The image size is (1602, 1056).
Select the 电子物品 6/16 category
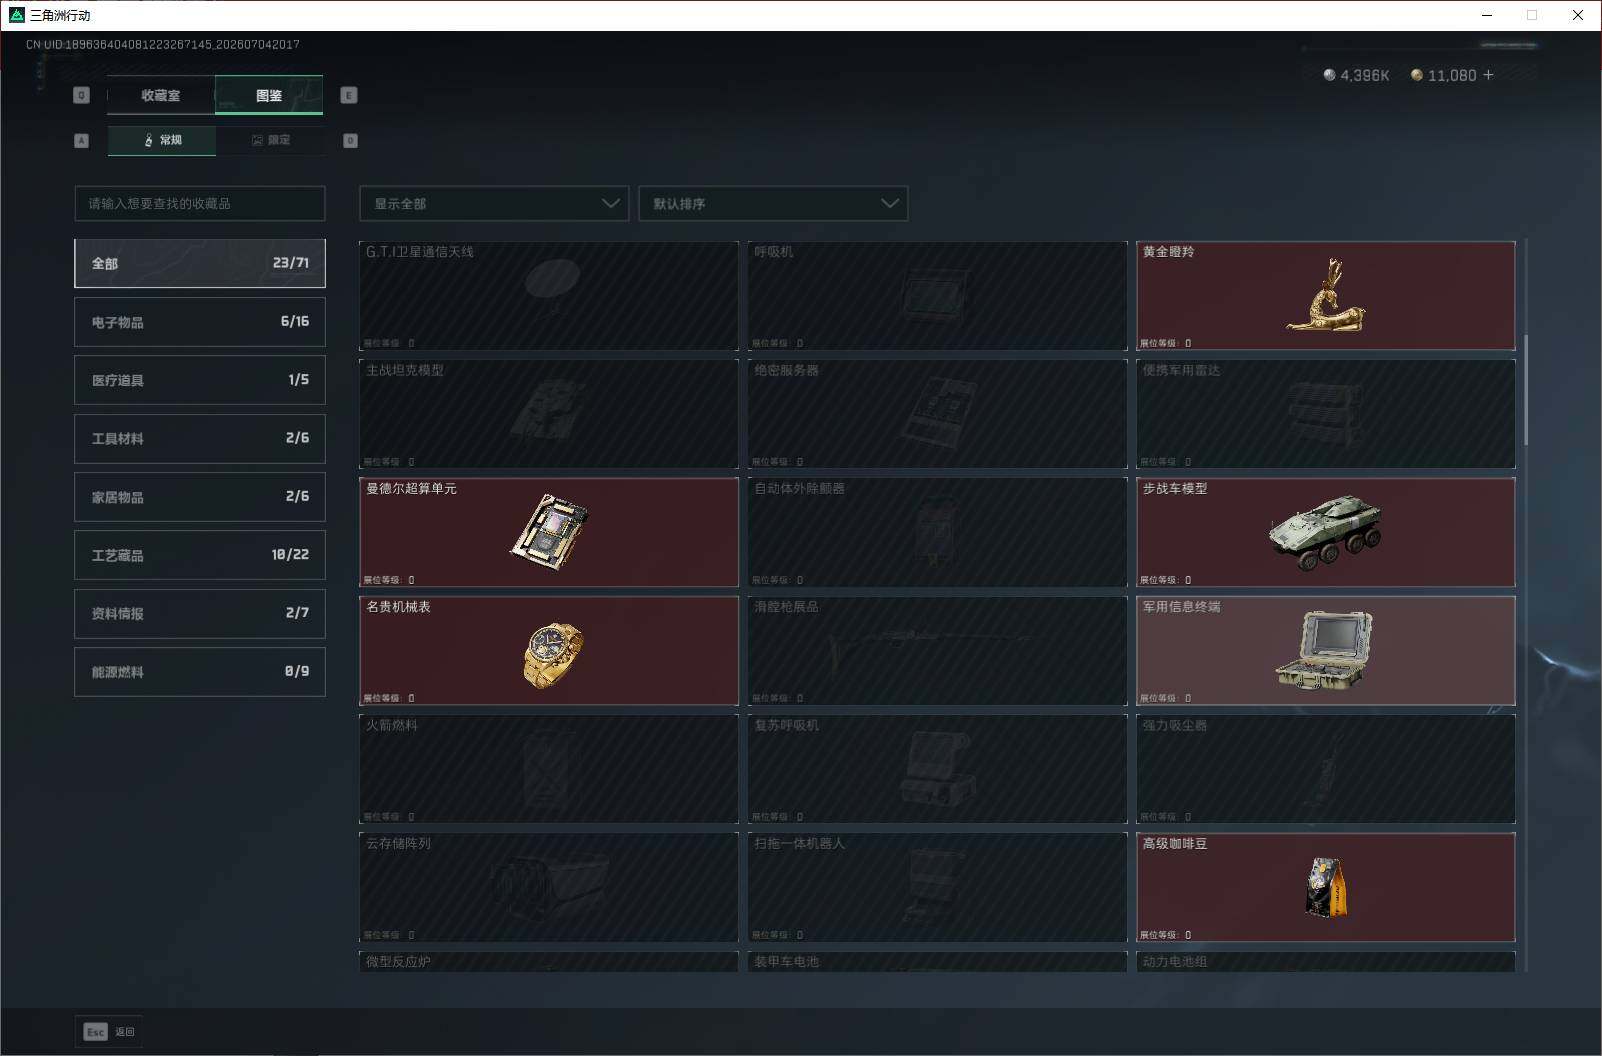200,322
